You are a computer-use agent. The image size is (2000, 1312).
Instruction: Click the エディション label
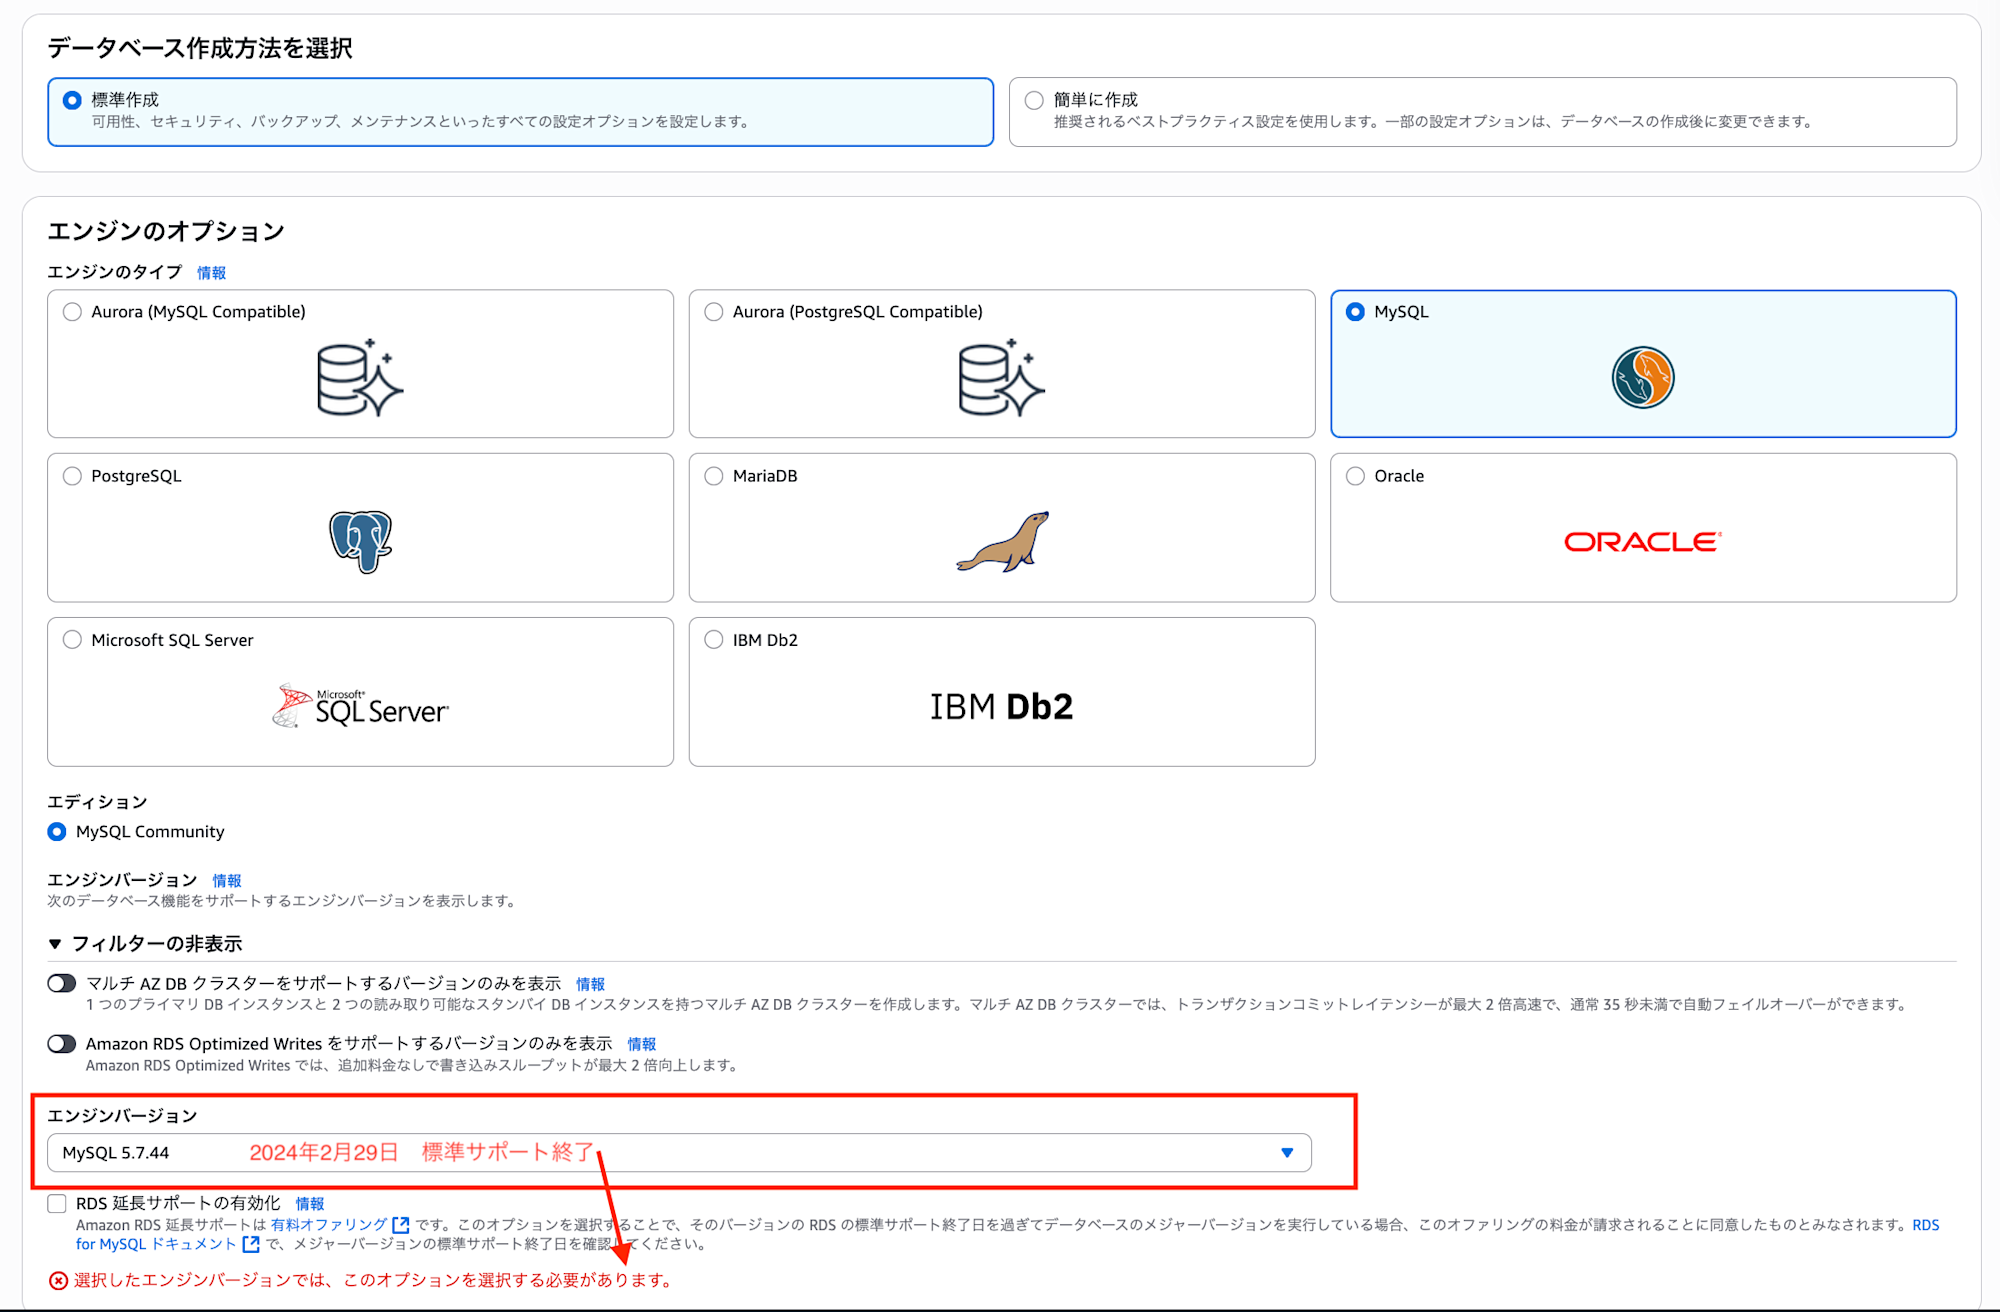point(97,802)
